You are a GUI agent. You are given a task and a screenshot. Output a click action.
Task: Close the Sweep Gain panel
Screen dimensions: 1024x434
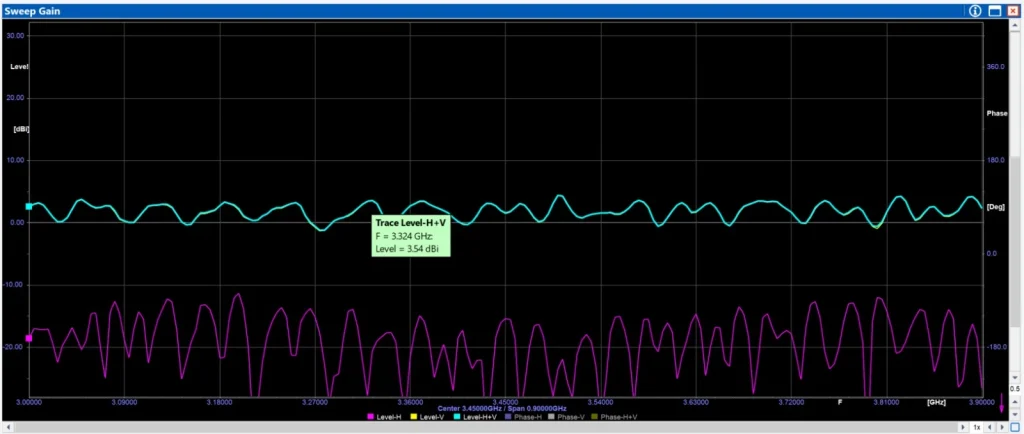tap(1013, 11)
